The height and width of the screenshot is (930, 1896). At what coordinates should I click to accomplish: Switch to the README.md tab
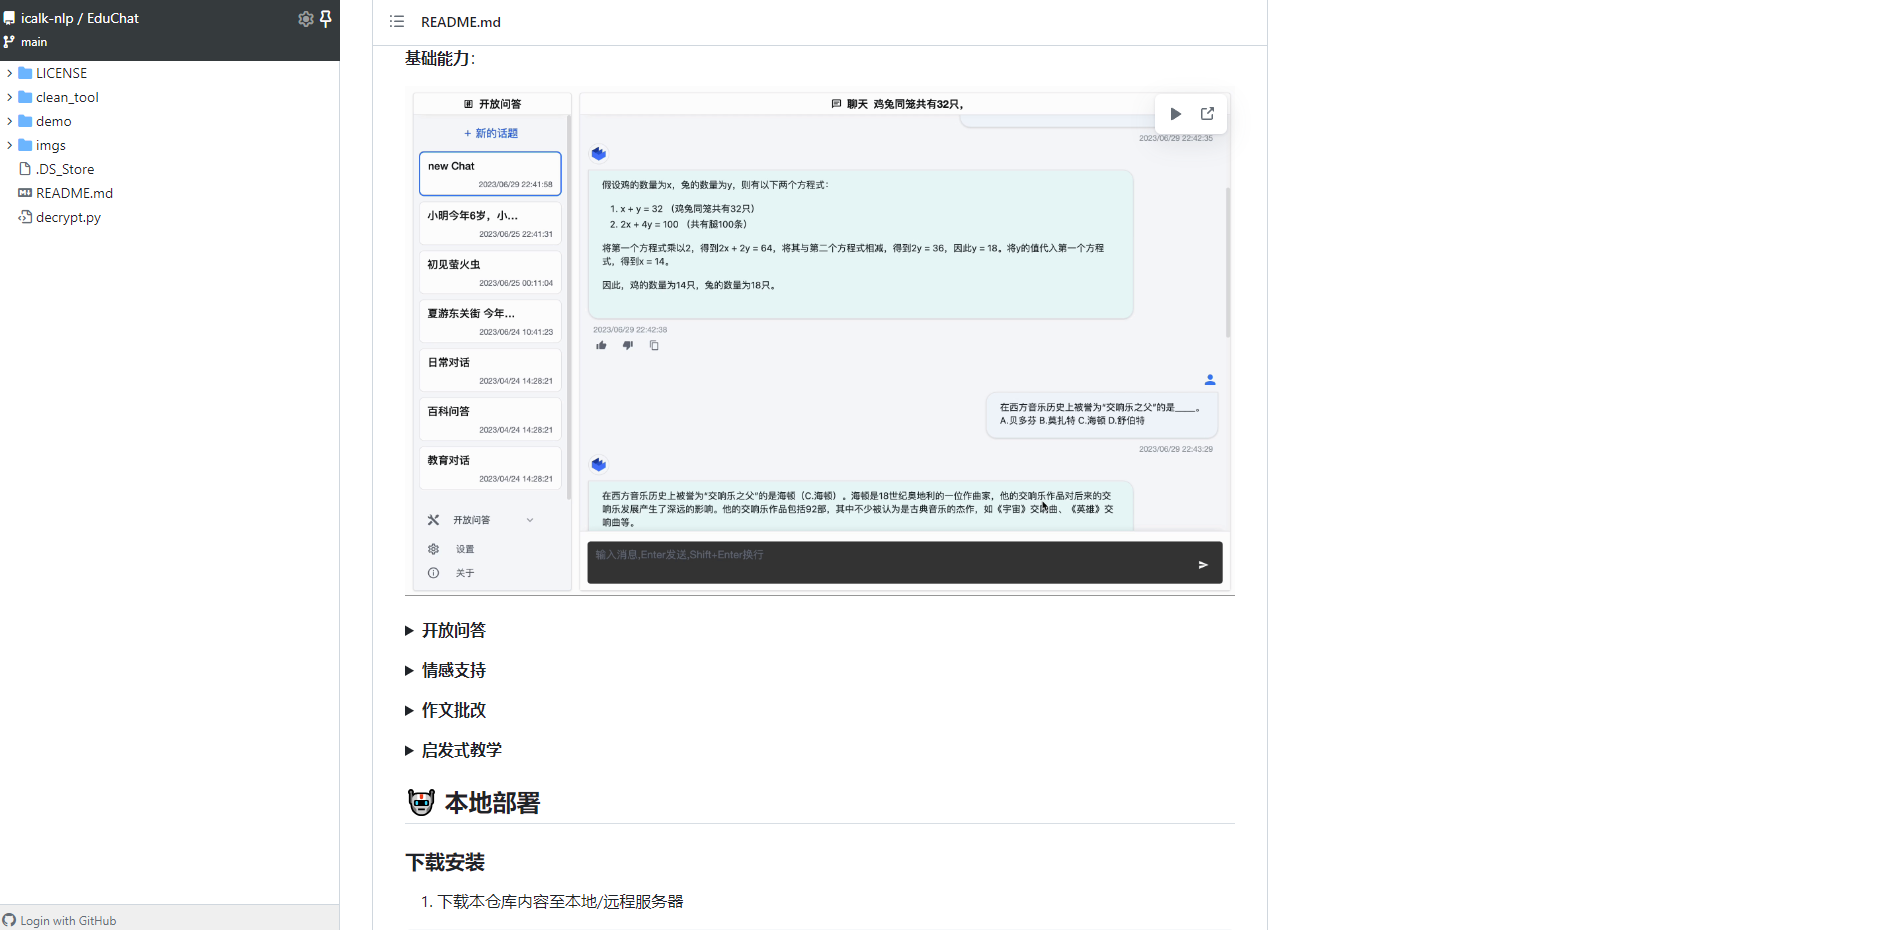point(460,21)
